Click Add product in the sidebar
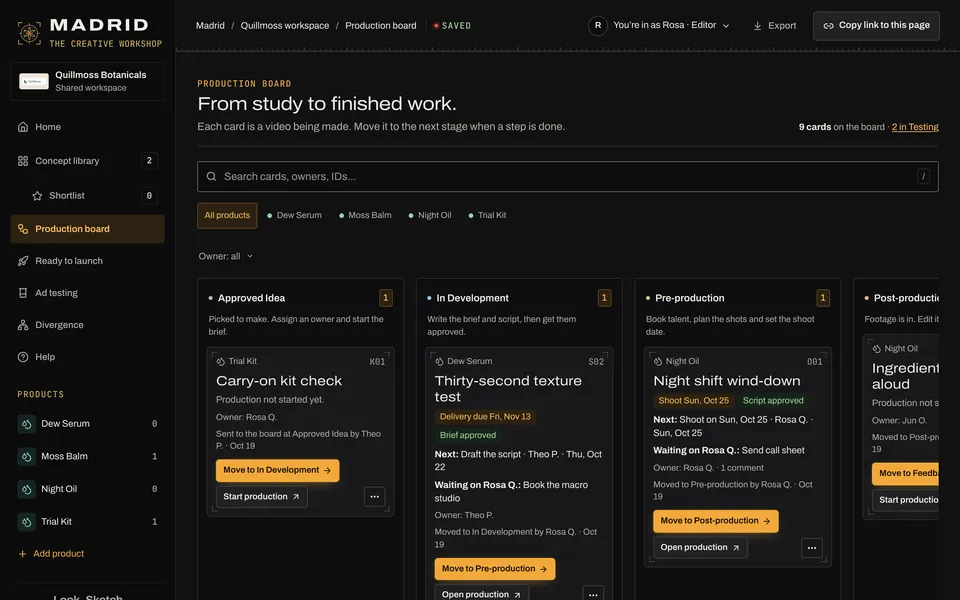 pos(51,553)
